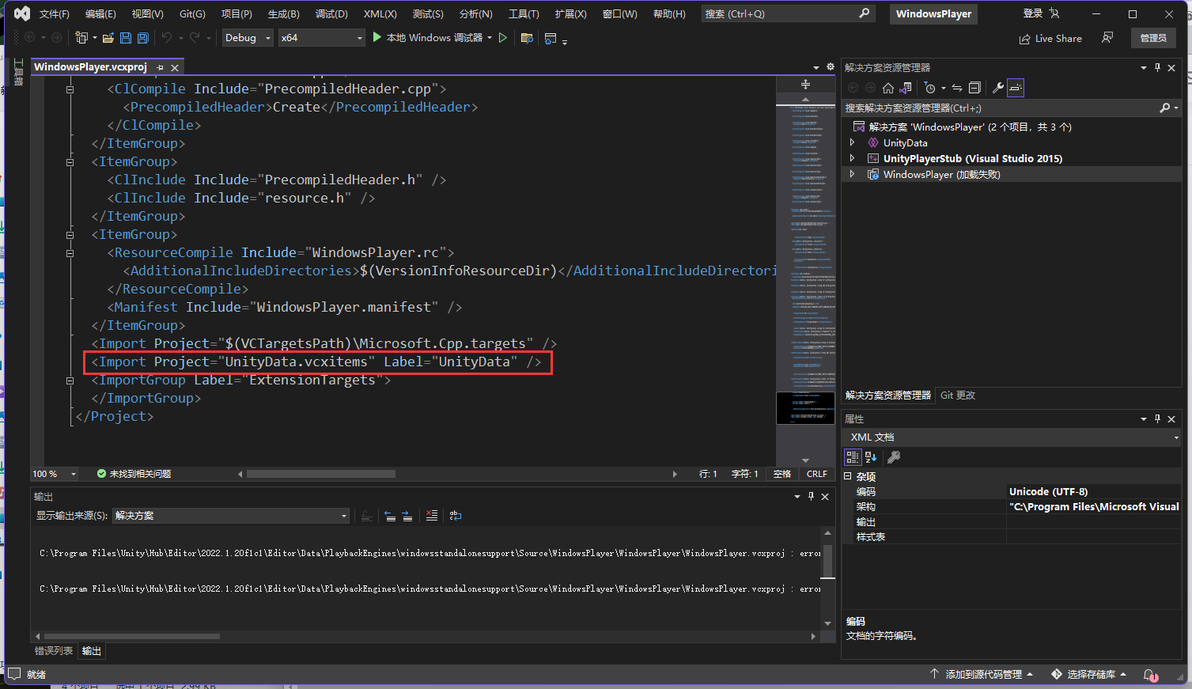
Task: Collapse the ResourceCompile XML block
Action: click(70, 253)
